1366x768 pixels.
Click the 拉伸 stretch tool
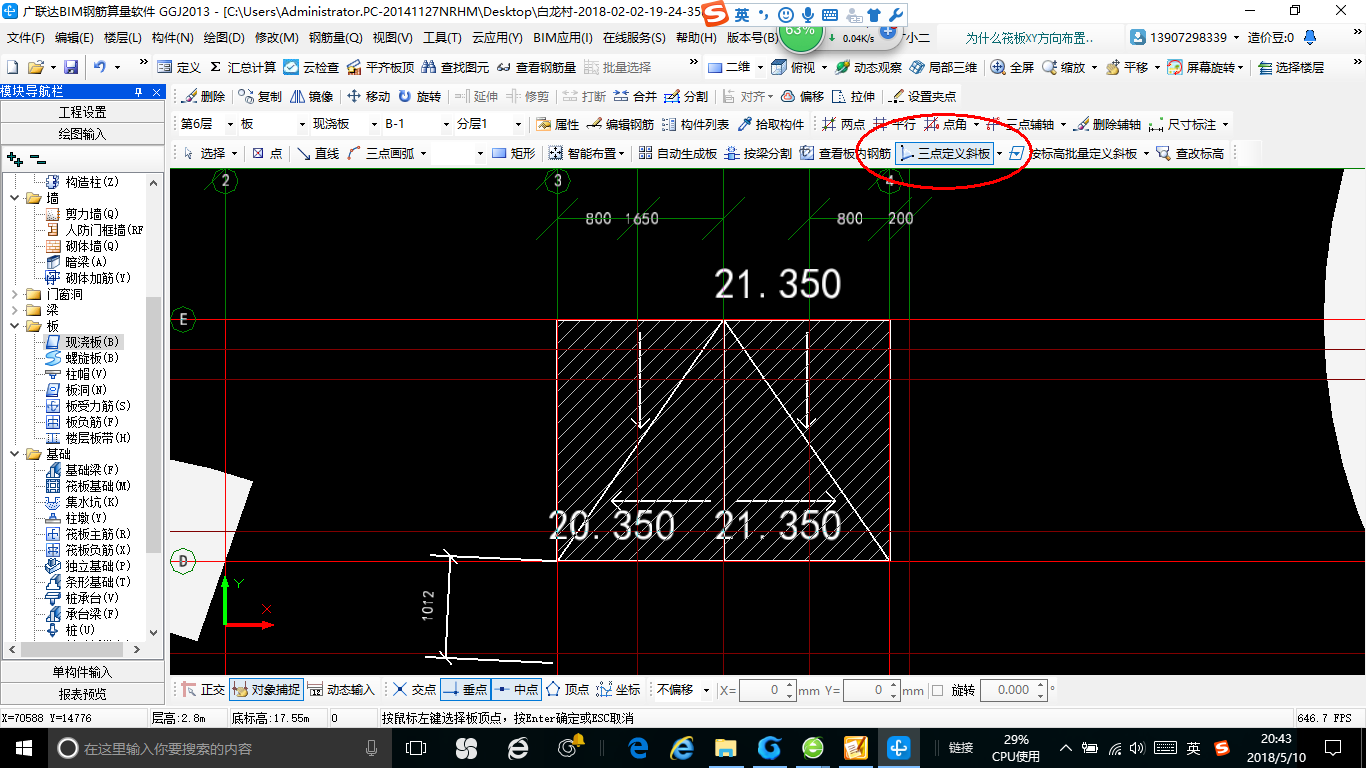854,96
